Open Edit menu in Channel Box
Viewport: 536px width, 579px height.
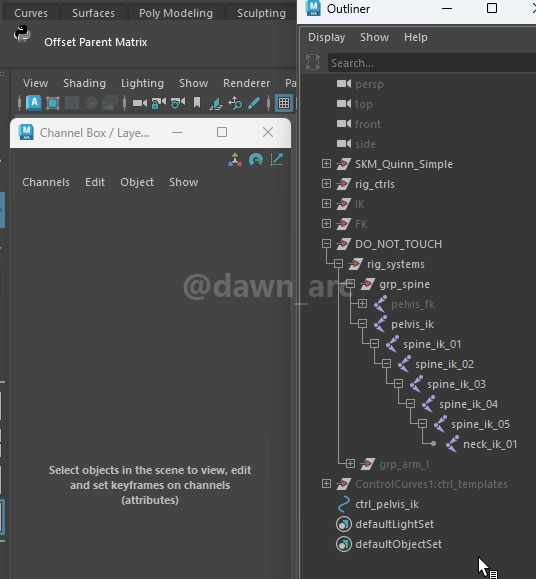tap(95, 182)
